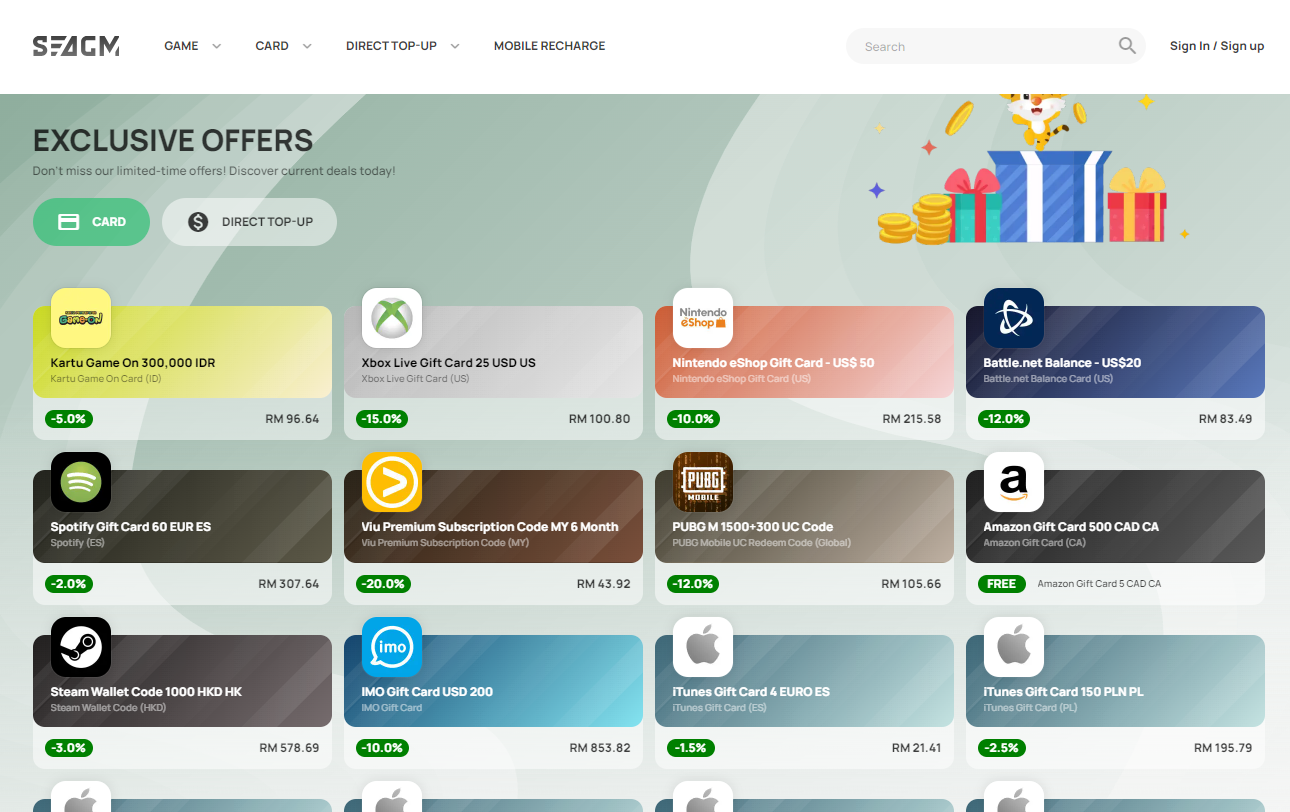The height and width of the screenshot is (812, 1290).
Task: Click Amazon Gift Card 5 CAD CA text
Action: click(1099, 584)
